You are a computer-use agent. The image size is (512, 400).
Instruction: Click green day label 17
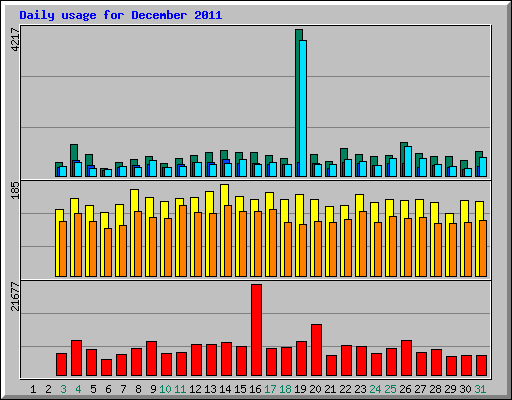point(270,389)
